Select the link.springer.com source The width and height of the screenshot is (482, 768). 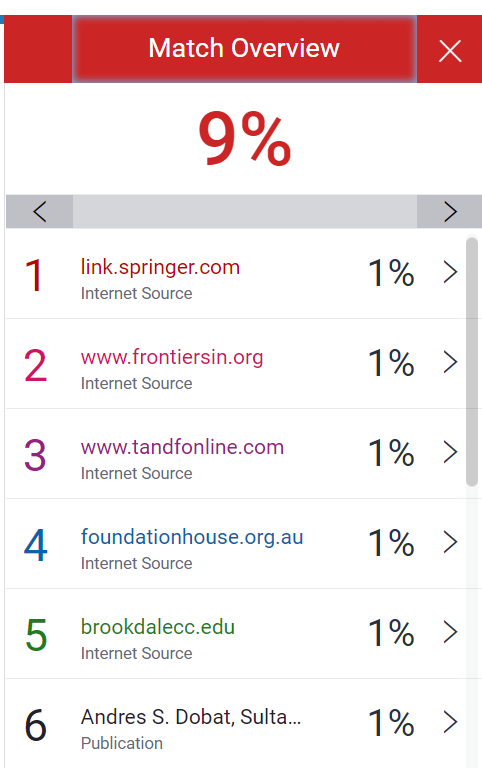point(160,267)
